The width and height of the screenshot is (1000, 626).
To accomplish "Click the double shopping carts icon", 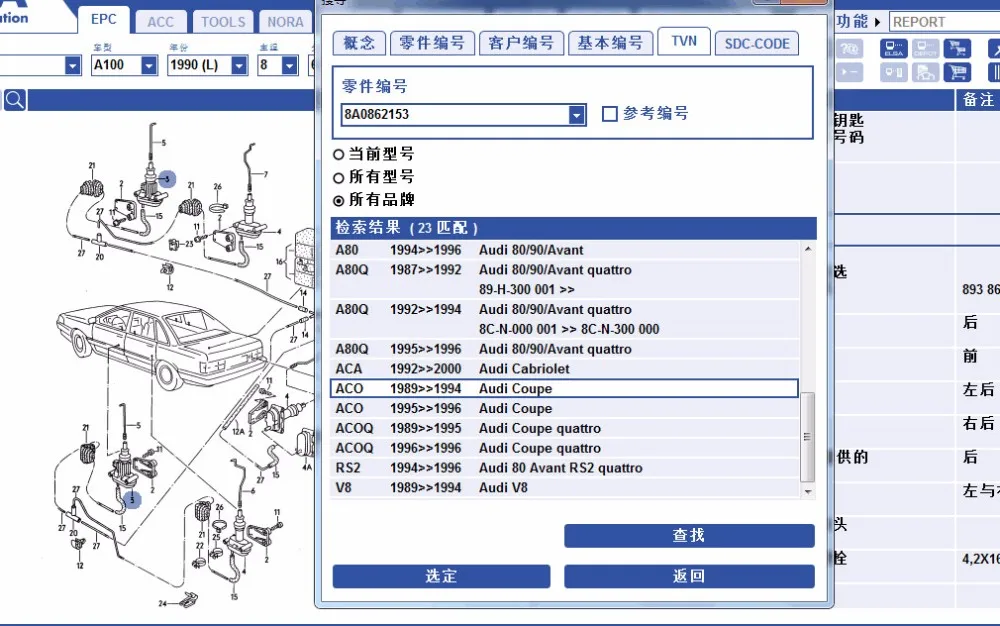I will (x=957, y=48).
